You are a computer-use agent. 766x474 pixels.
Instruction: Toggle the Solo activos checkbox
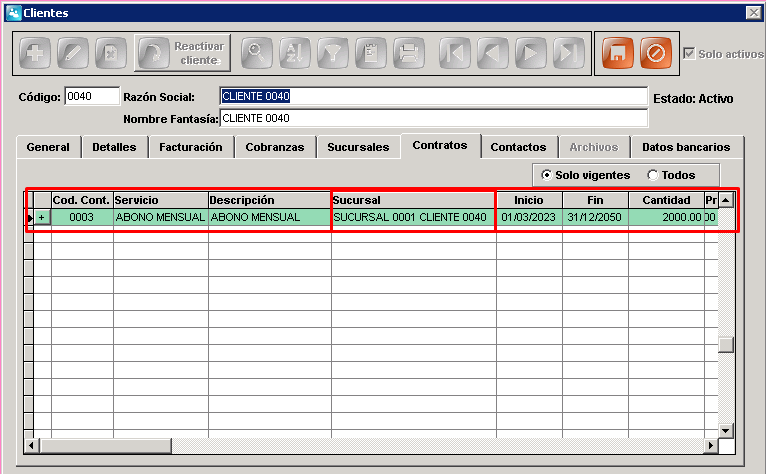pos(689,53)
